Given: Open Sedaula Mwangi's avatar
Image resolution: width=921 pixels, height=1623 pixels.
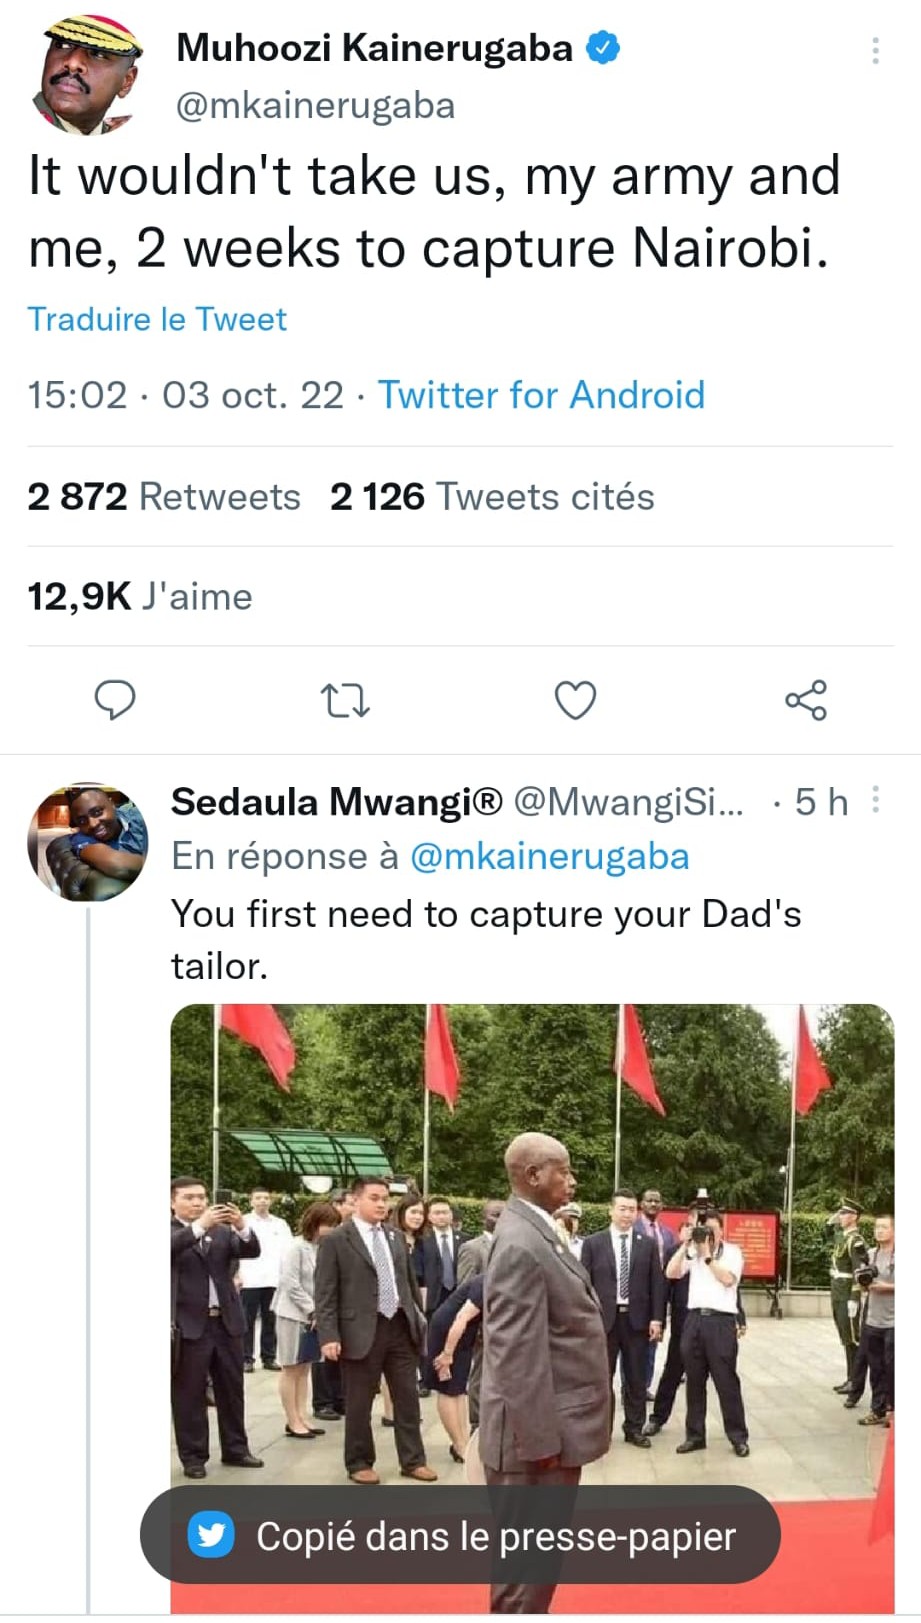Looking at the screenshot, I should pos(87,842).
